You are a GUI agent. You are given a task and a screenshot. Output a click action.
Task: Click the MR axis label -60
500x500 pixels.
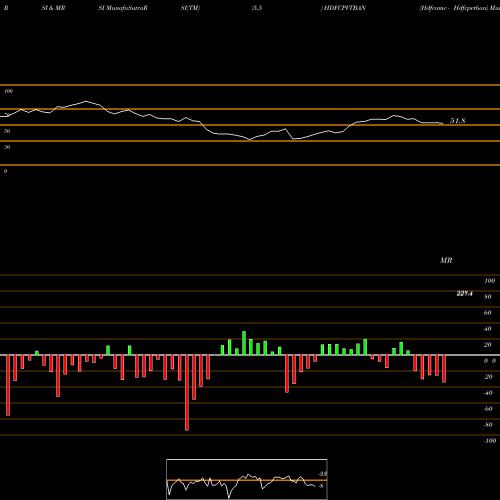tap(488, 409)
